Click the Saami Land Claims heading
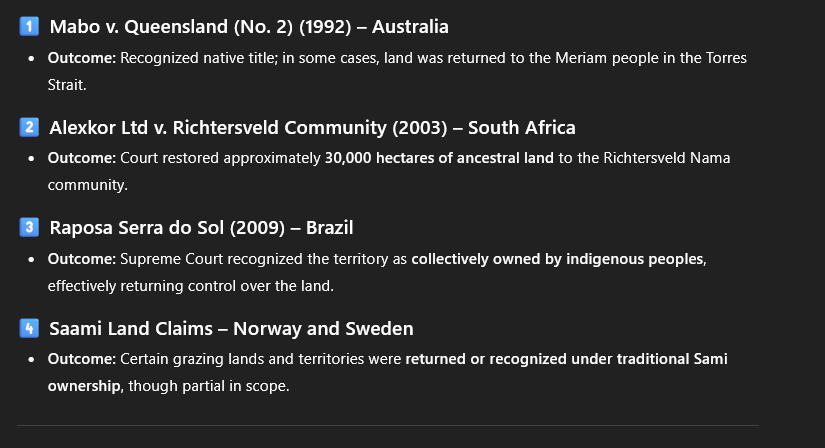Image resolution: width=825 pixels, height=448 pixels. coord(231,329)
